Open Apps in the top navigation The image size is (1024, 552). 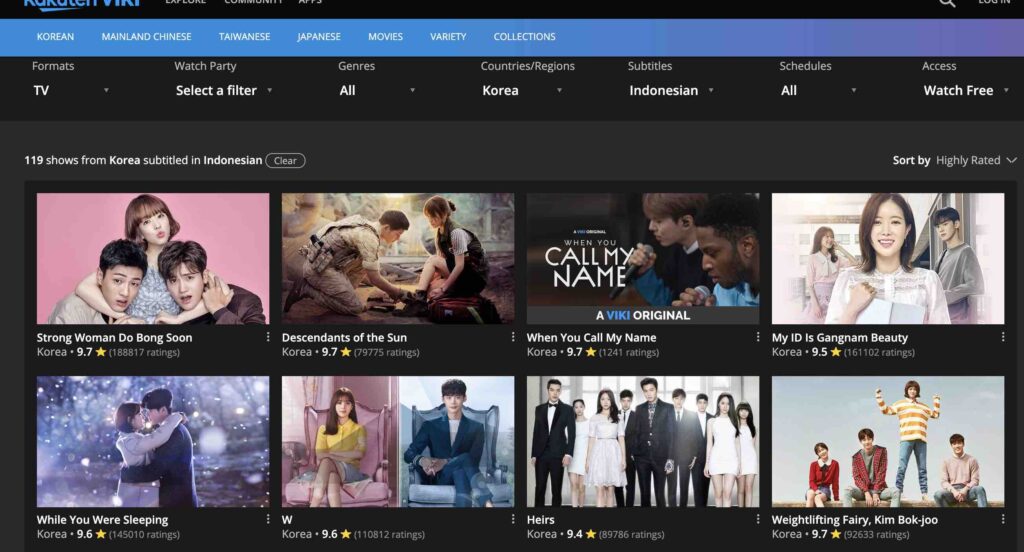coord(310,2)
